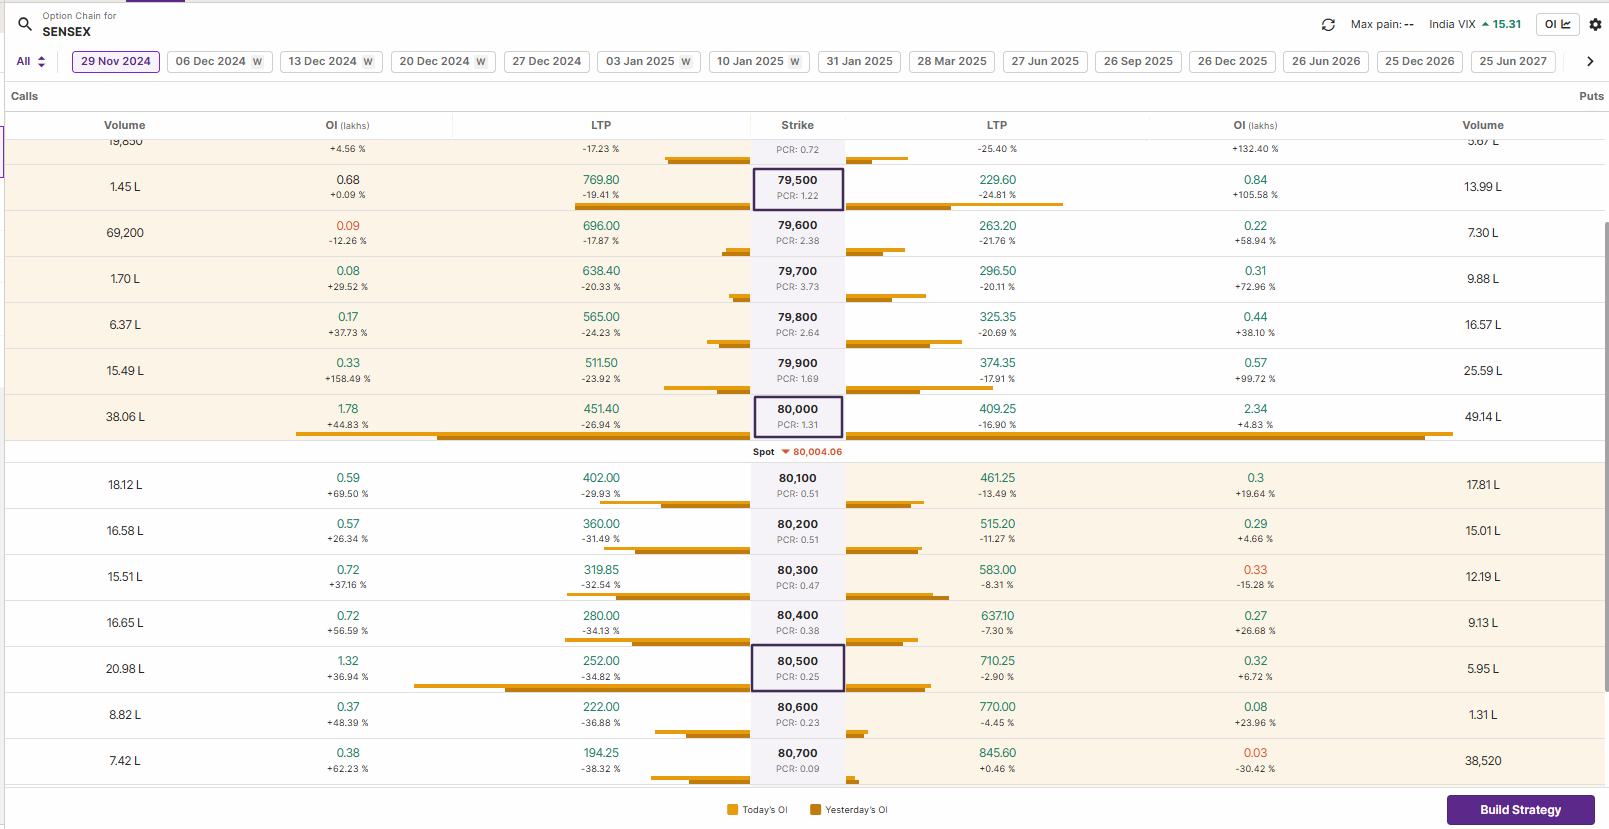Image resolution: width=1609 pixels, height=829 pixels.
Task: Open the 26 Jun 2026 expiry
Action: pos(1326,61)
